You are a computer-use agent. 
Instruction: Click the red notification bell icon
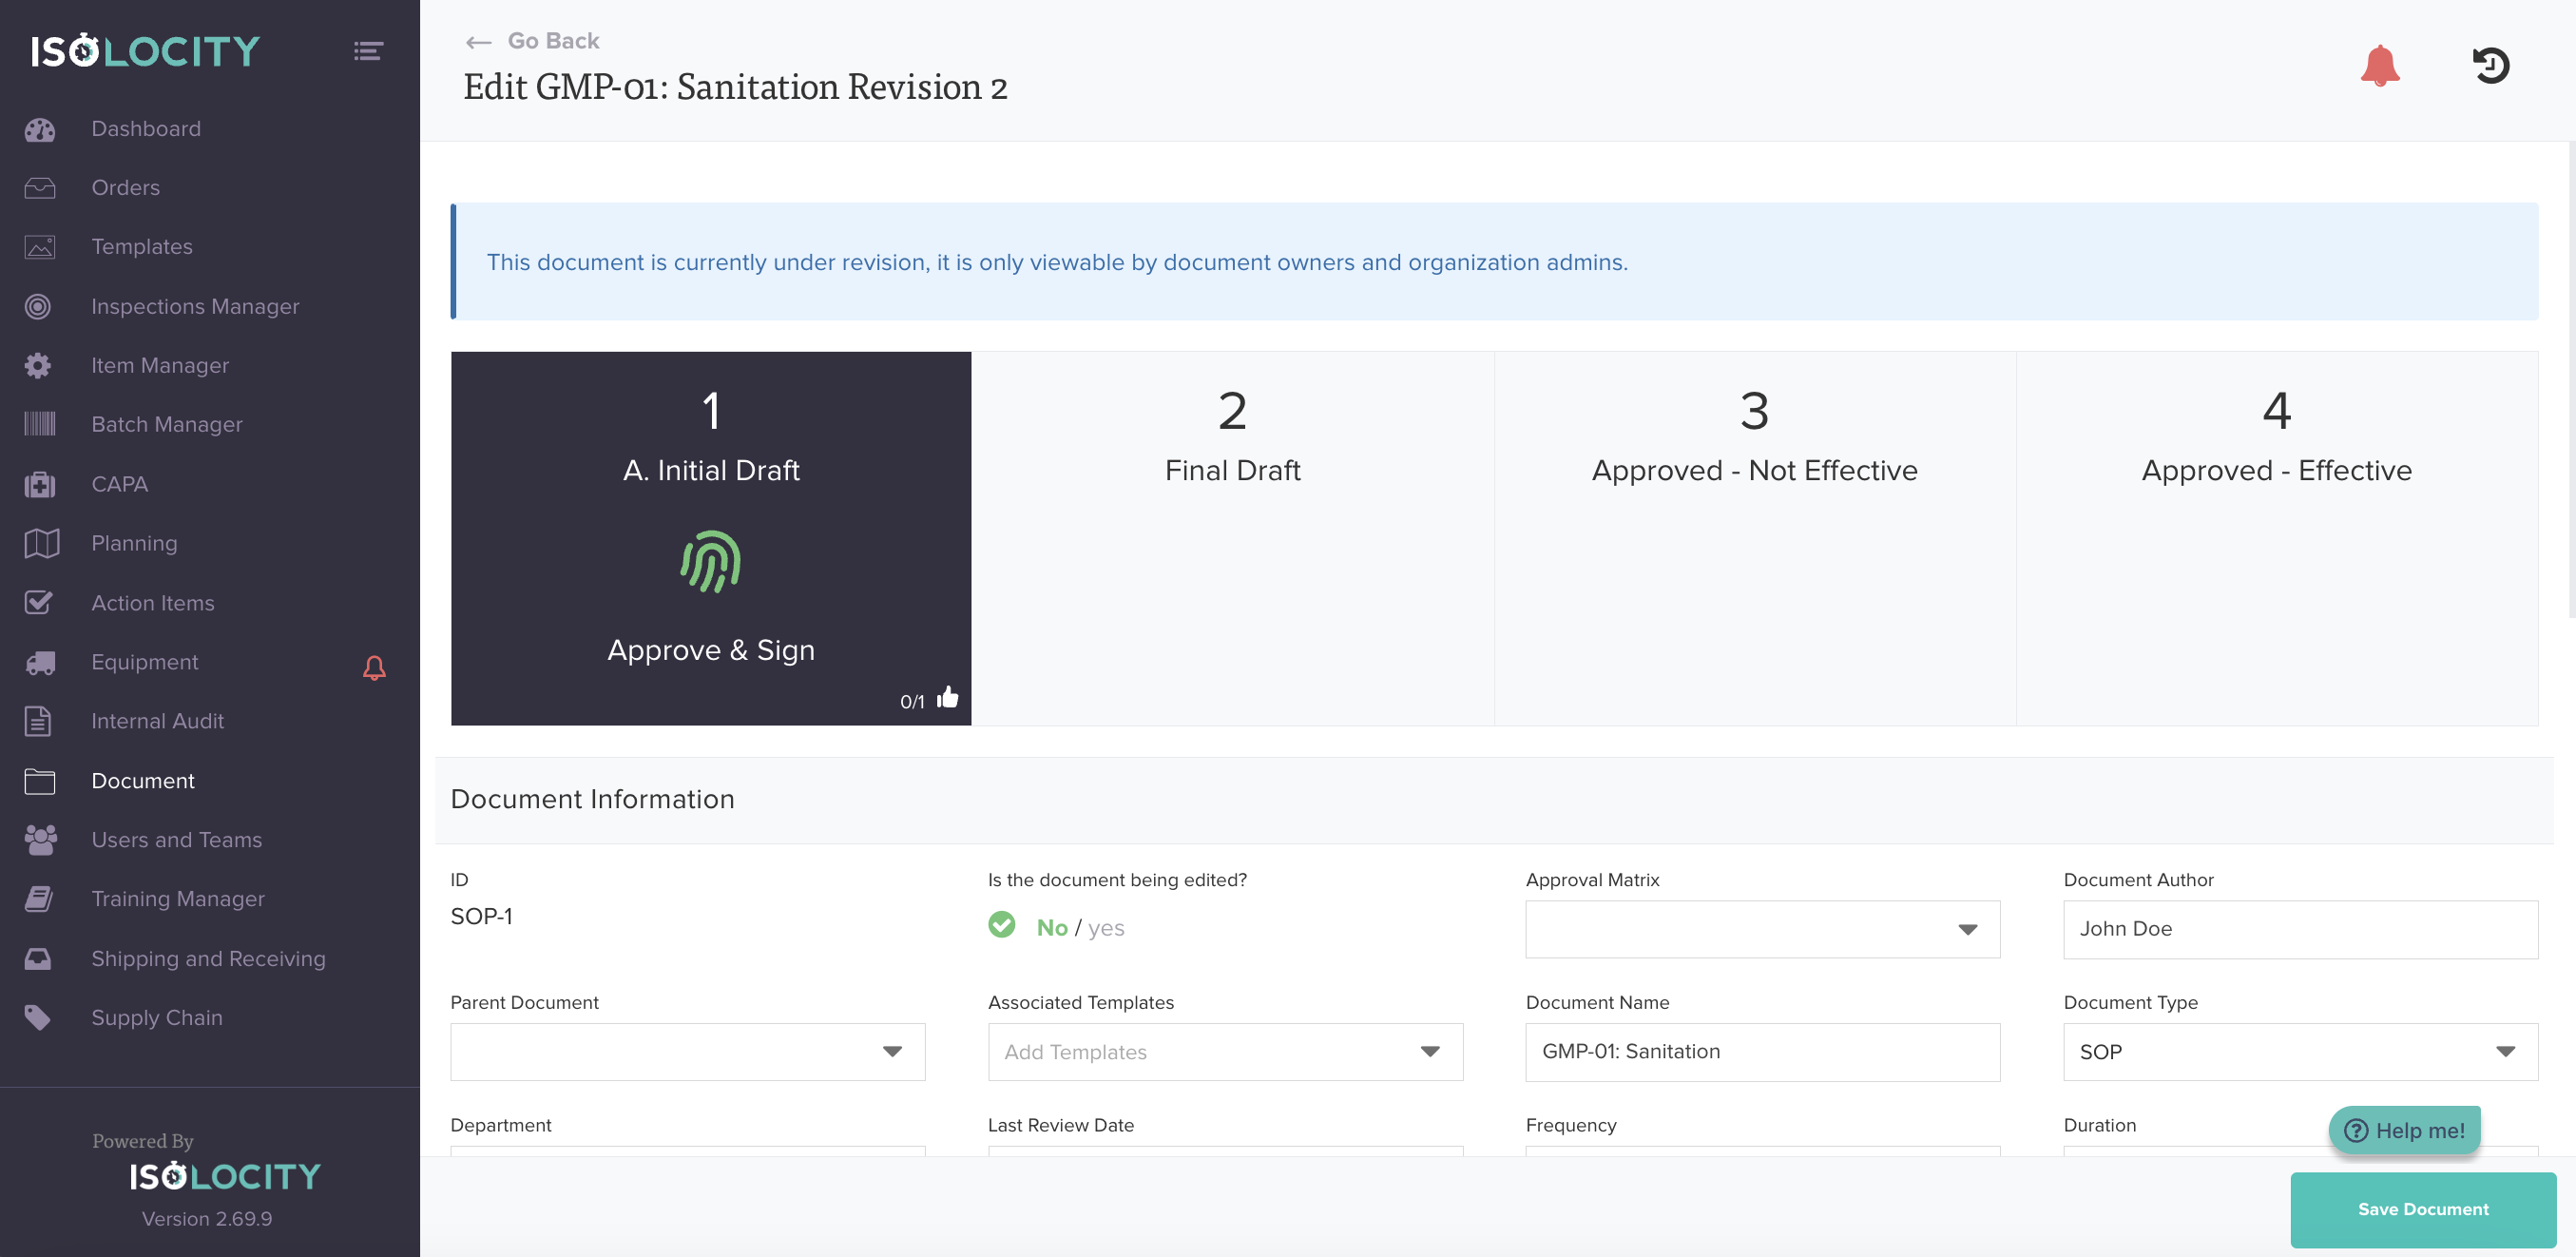[x=2379, y=66]
